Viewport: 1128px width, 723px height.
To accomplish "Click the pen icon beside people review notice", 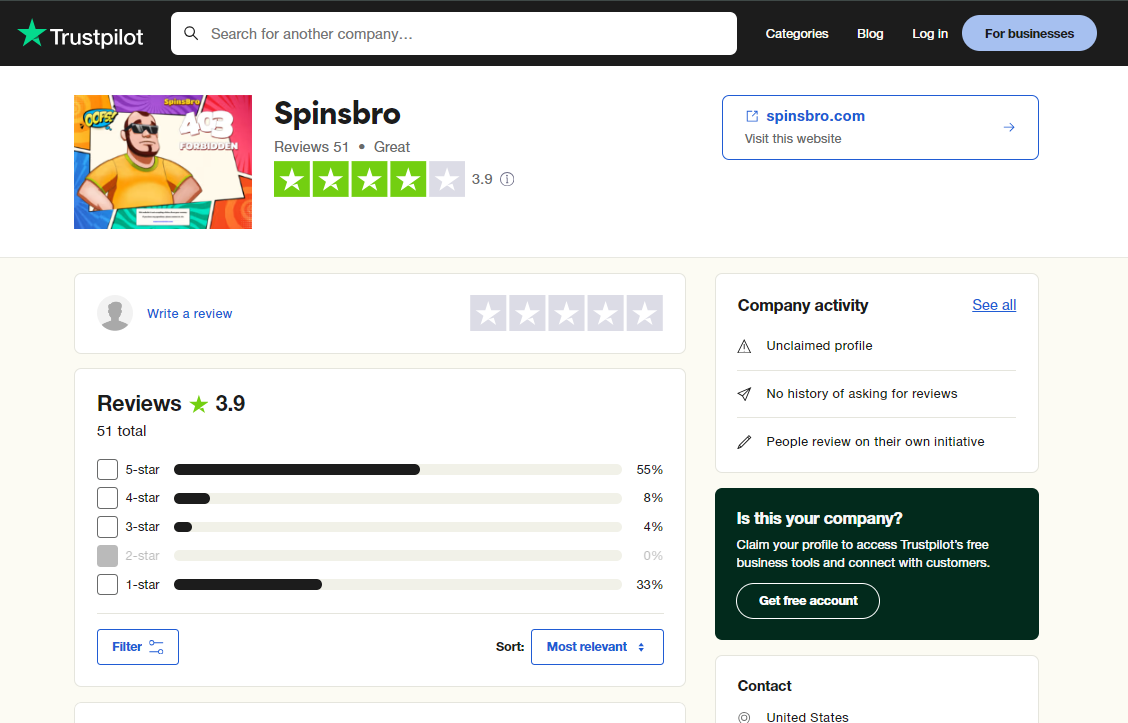I will (x=744, y=441).
